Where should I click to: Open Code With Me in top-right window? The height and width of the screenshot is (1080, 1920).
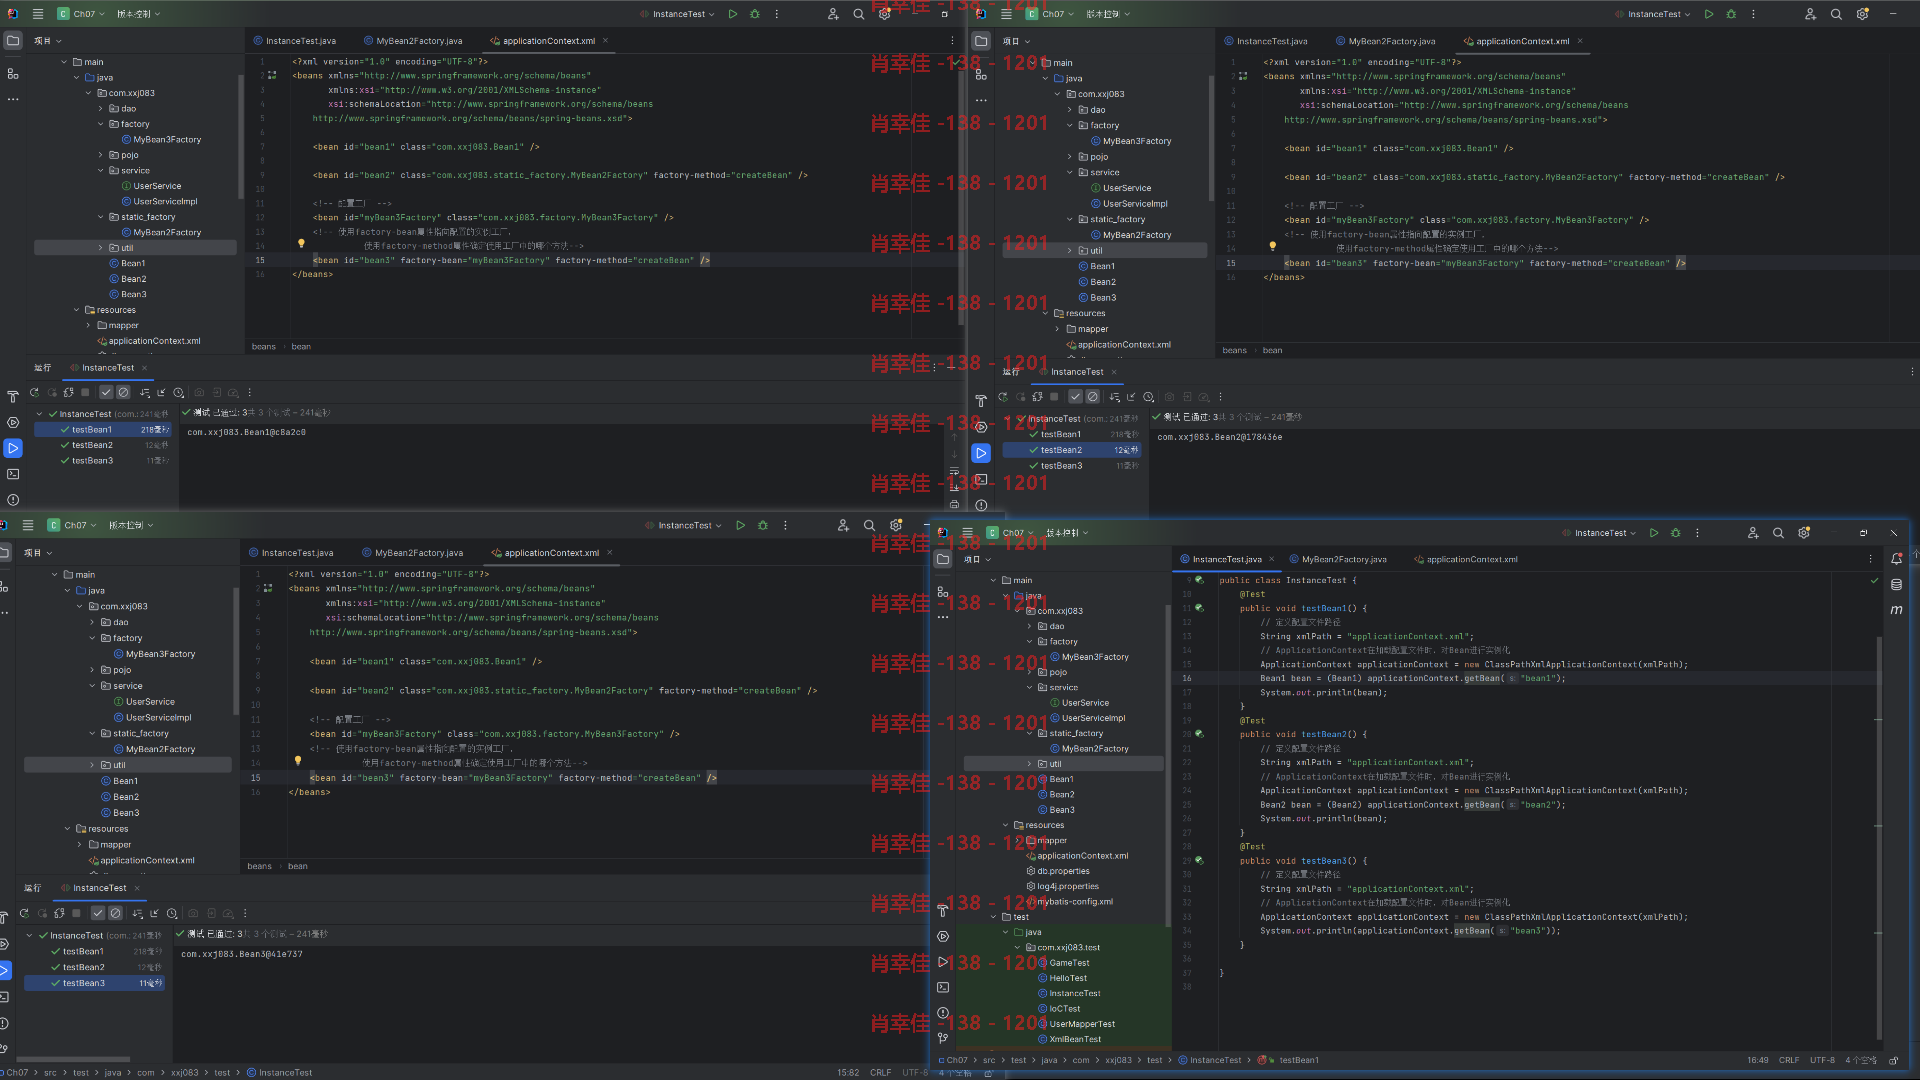[x=1810, y=14]
